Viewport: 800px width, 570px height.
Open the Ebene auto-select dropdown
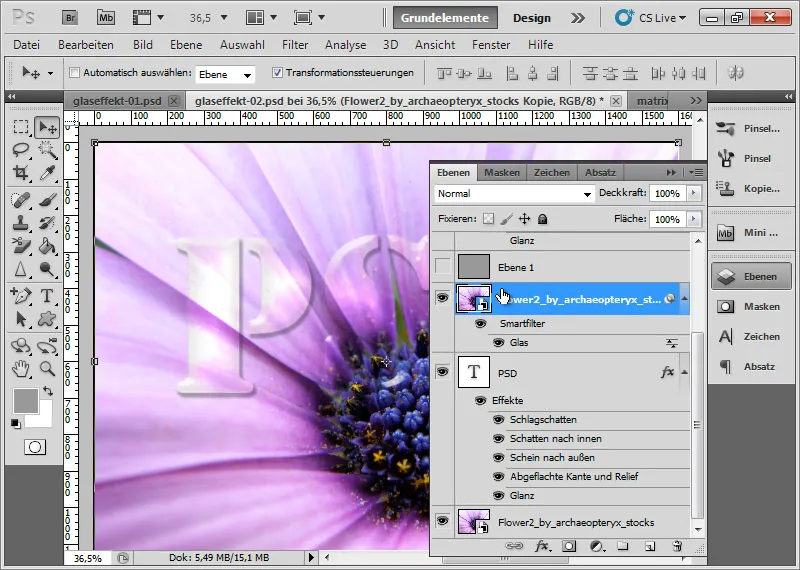pos(225,75)
